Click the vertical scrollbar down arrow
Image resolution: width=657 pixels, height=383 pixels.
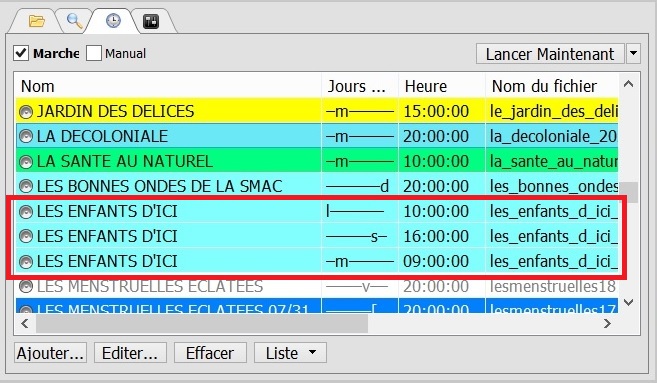[x=629, y=302]
